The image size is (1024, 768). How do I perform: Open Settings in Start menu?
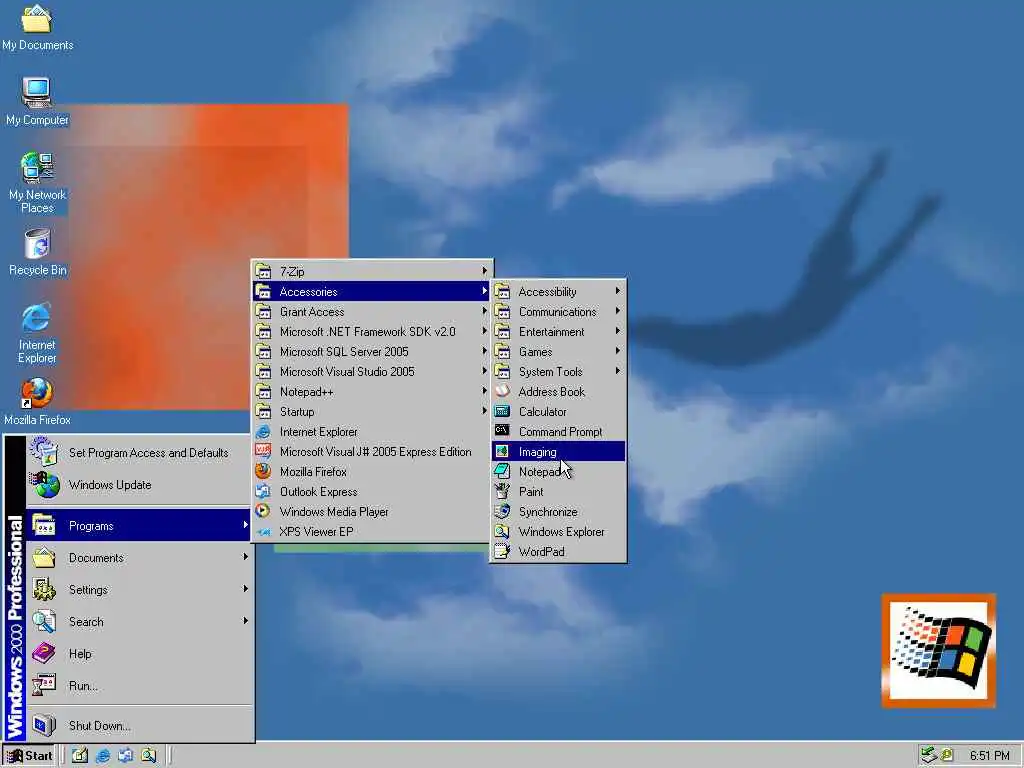click(x=138, y=590)
